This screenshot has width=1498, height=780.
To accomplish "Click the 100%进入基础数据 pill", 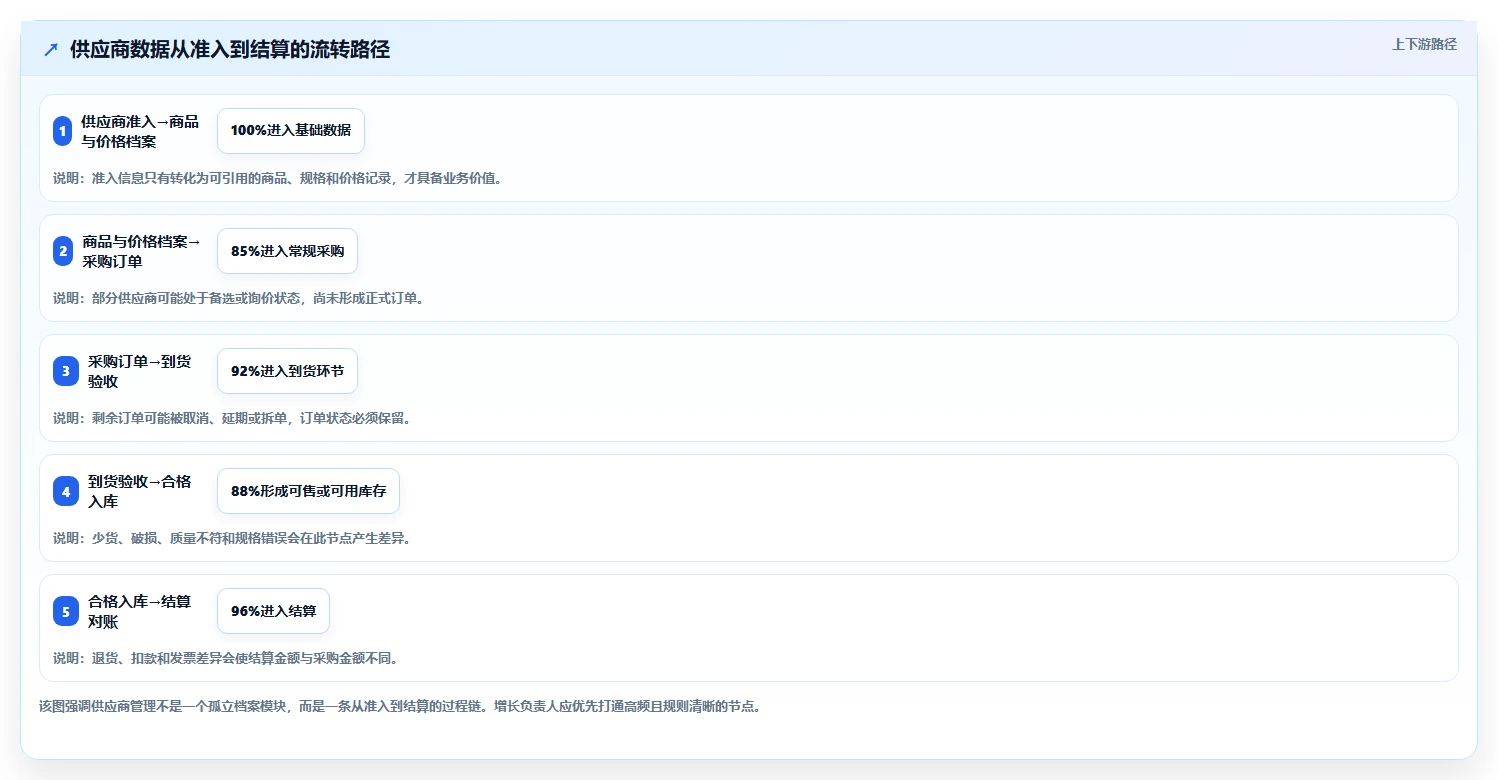I will click(x=291, y=131).
